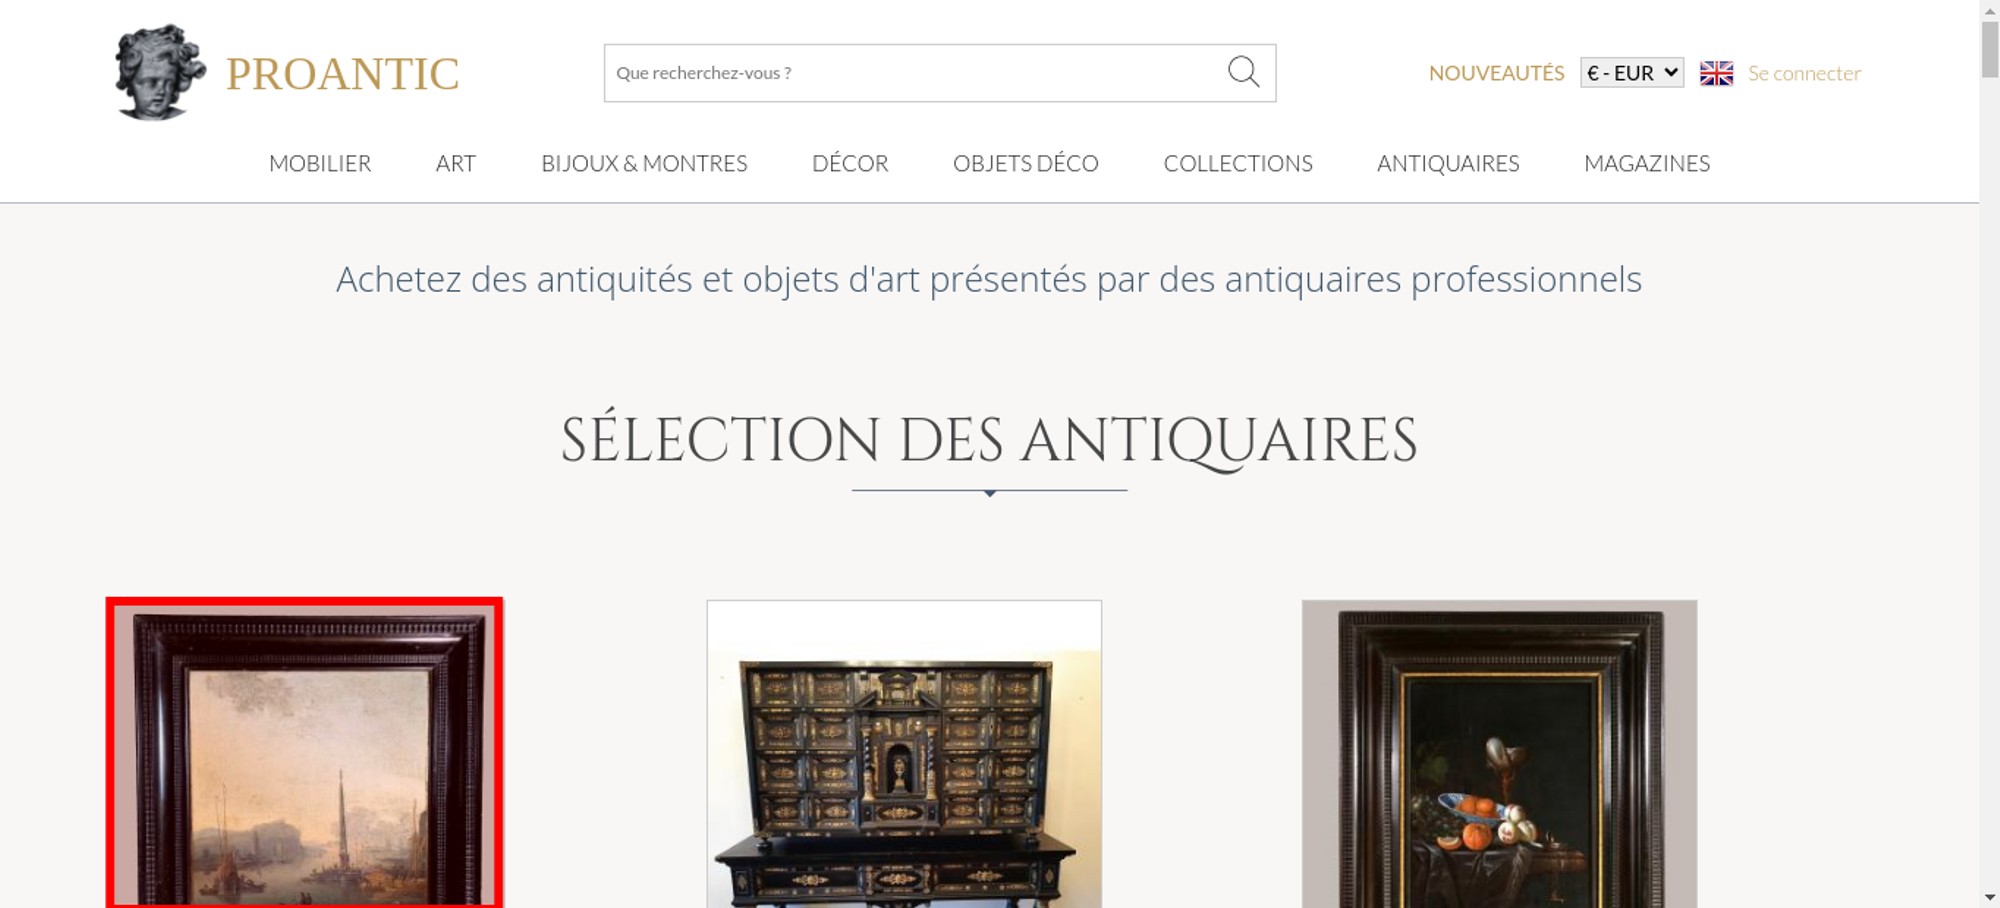
Task: Open the ebony cabinet furniture thumbnail
Action: 904,754
